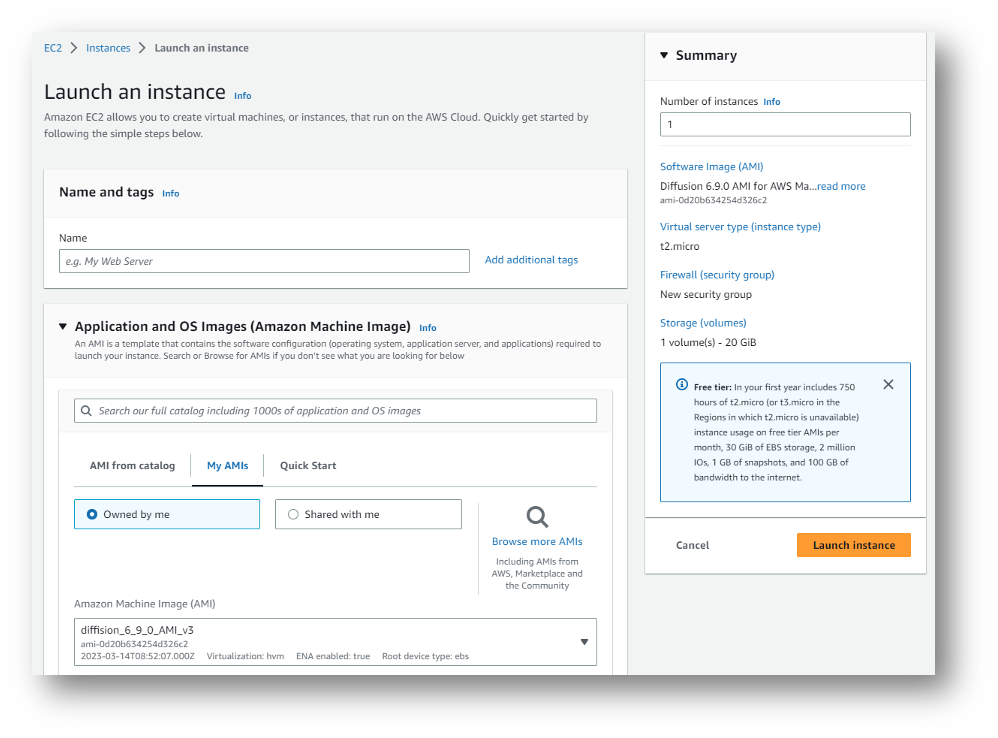Click inside the Name input field
Image resolution: width=998 pixels, height=738 pixels.
point(263,260)
